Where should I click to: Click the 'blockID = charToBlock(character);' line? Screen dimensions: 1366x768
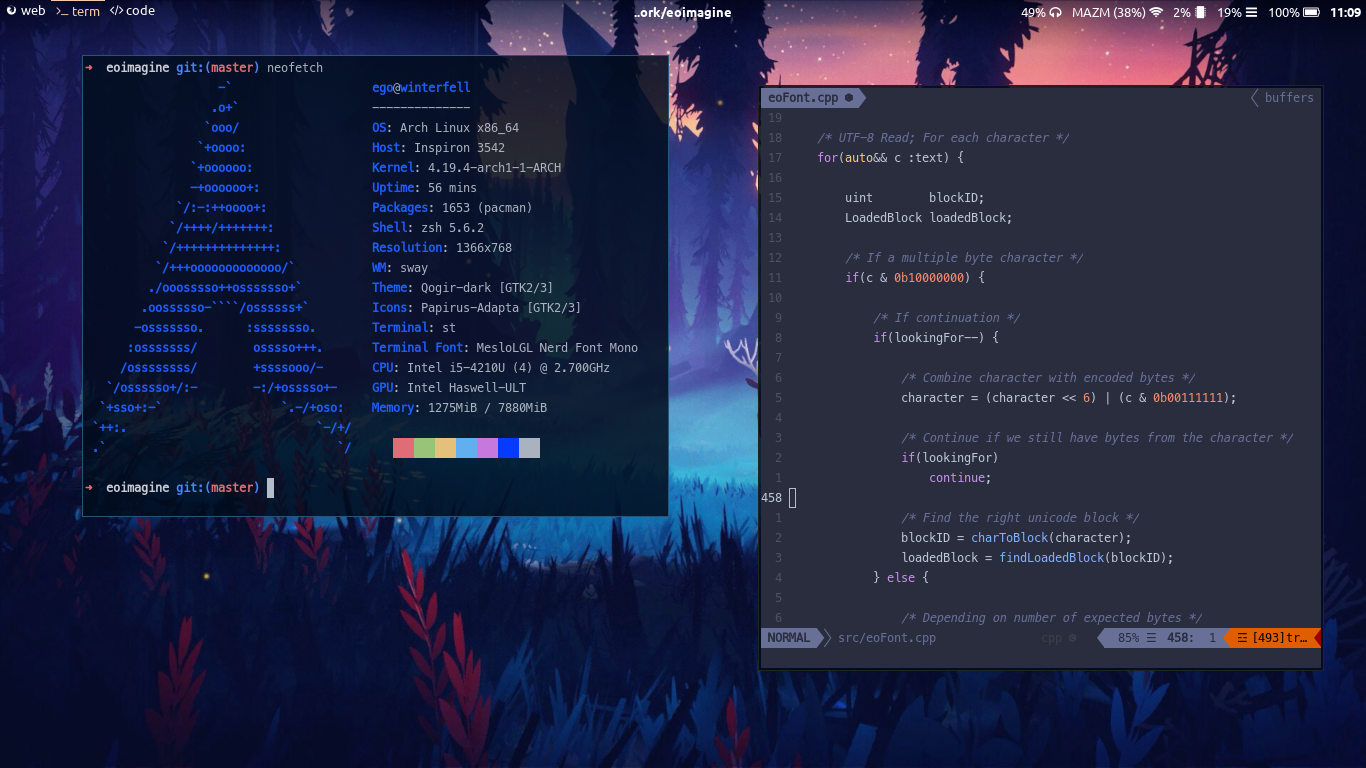1016,538
